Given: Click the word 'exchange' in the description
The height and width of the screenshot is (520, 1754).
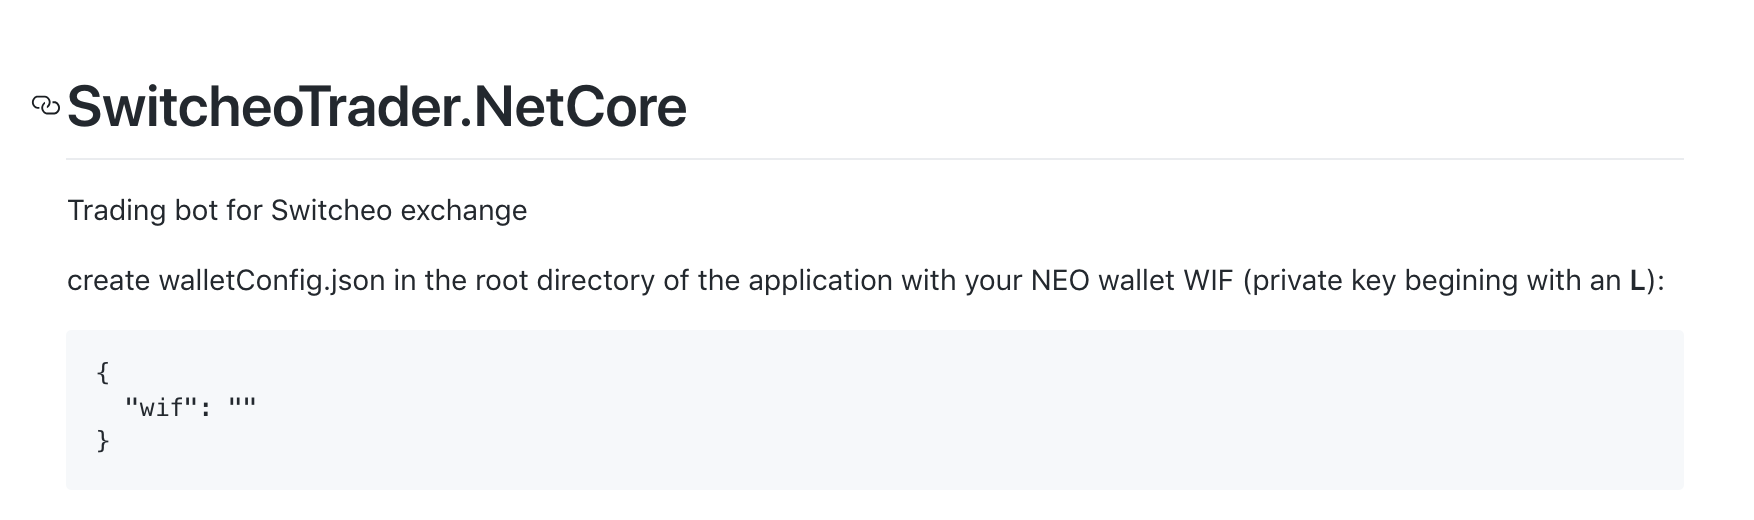Looking at the screenshot, I should [464, 210].
